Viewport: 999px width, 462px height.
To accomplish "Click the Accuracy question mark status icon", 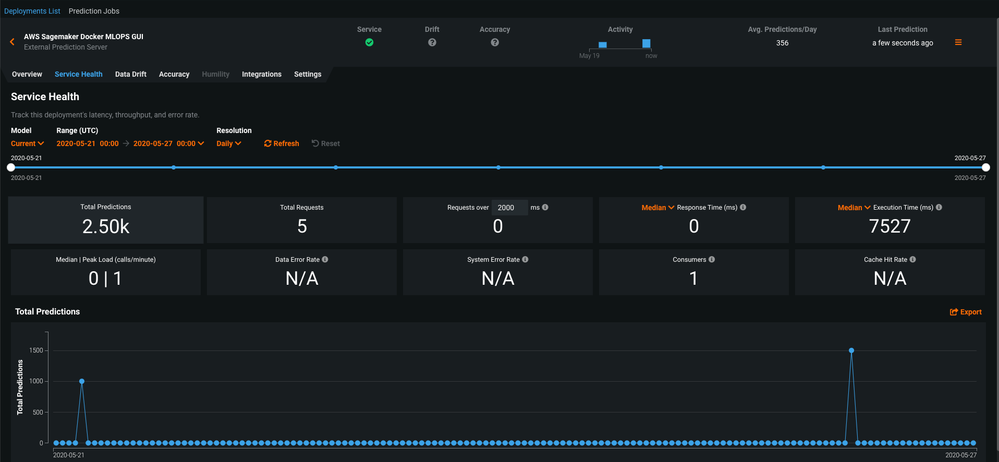I will coord(494,42).
